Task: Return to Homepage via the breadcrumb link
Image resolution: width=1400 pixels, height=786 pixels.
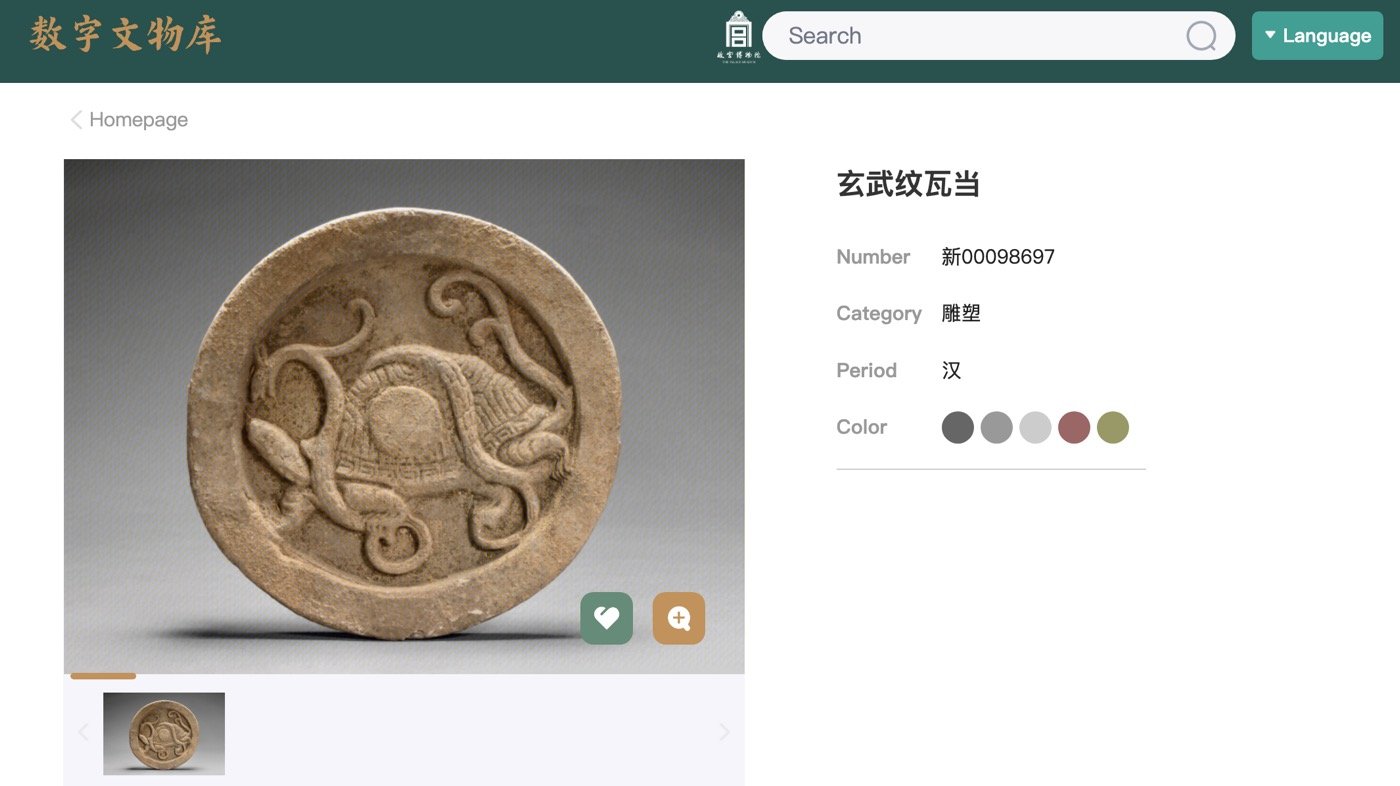Action: coord(138,120)
